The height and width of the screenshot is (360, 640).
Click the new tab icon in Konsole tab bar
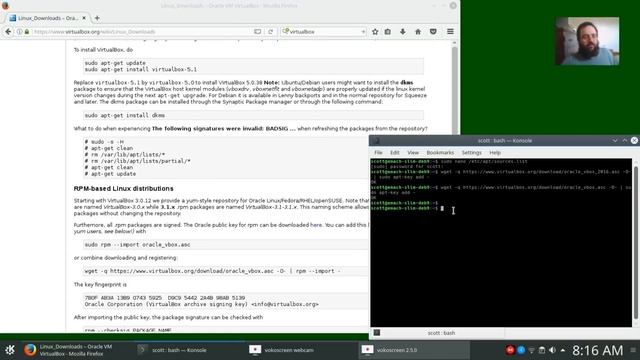click(x=377, y=333)
